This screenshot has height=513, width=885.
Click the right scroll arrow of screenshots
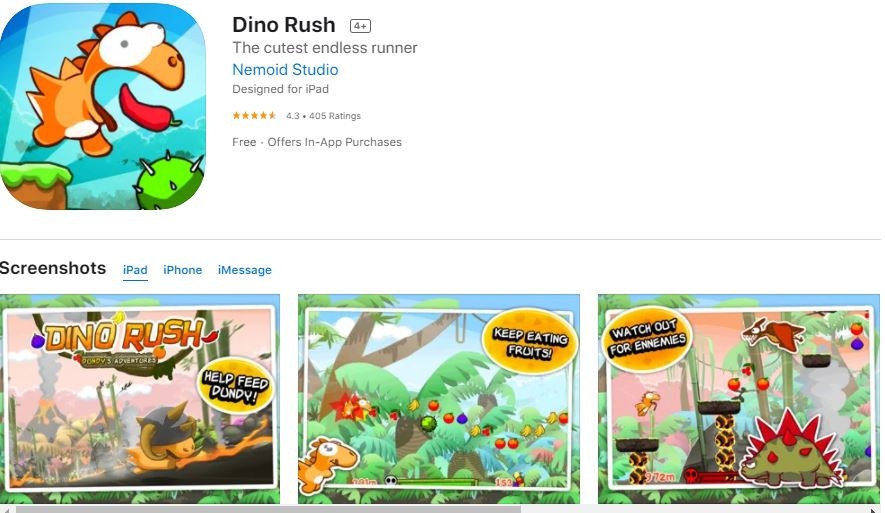pyautogui.click(x=875, y=510)
